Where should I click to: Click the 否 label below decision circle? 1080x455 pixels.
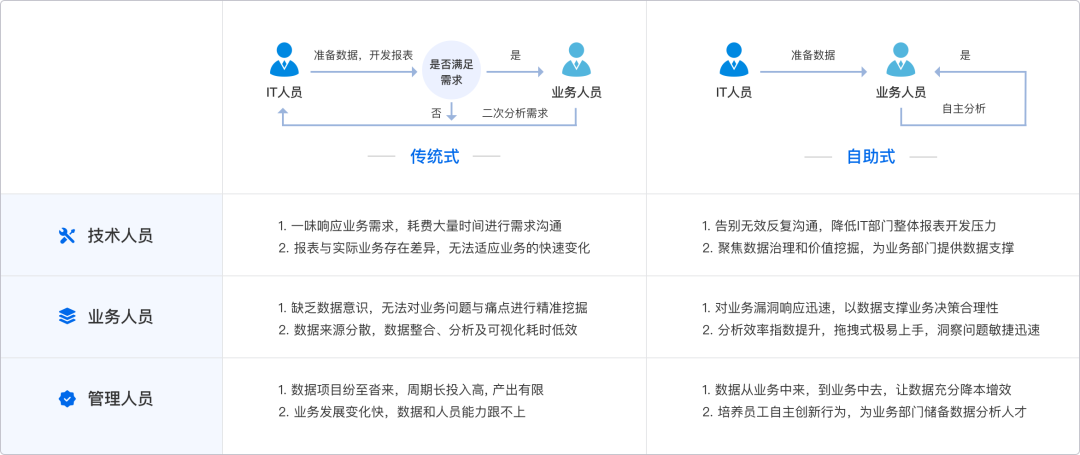coord(436,114)
